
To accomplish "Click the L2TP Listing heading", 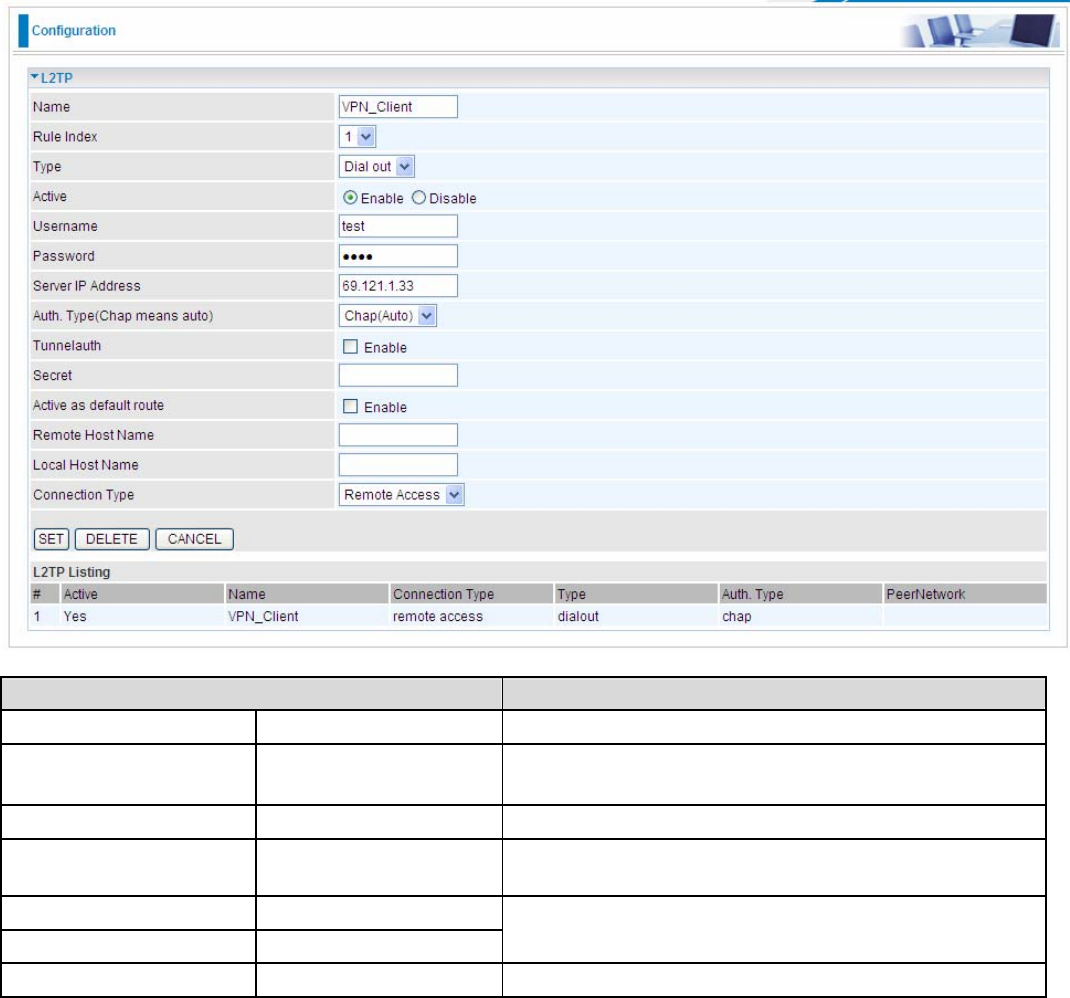I will 72,572.
